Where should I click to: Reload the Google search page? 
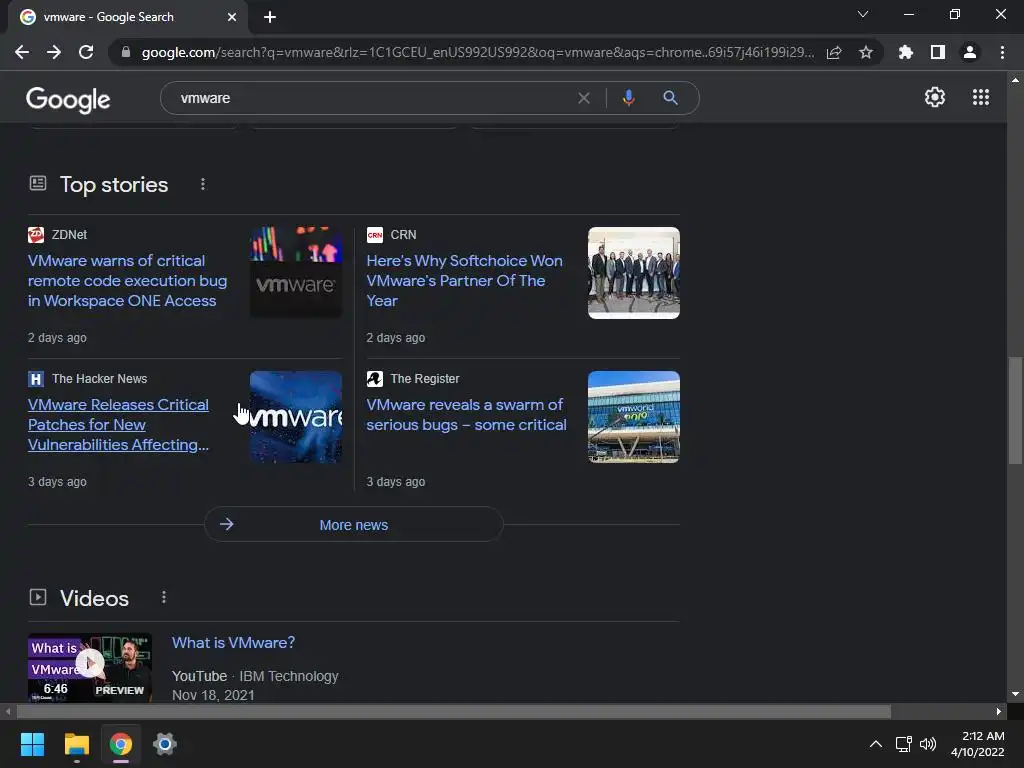[x=86, y=52]
